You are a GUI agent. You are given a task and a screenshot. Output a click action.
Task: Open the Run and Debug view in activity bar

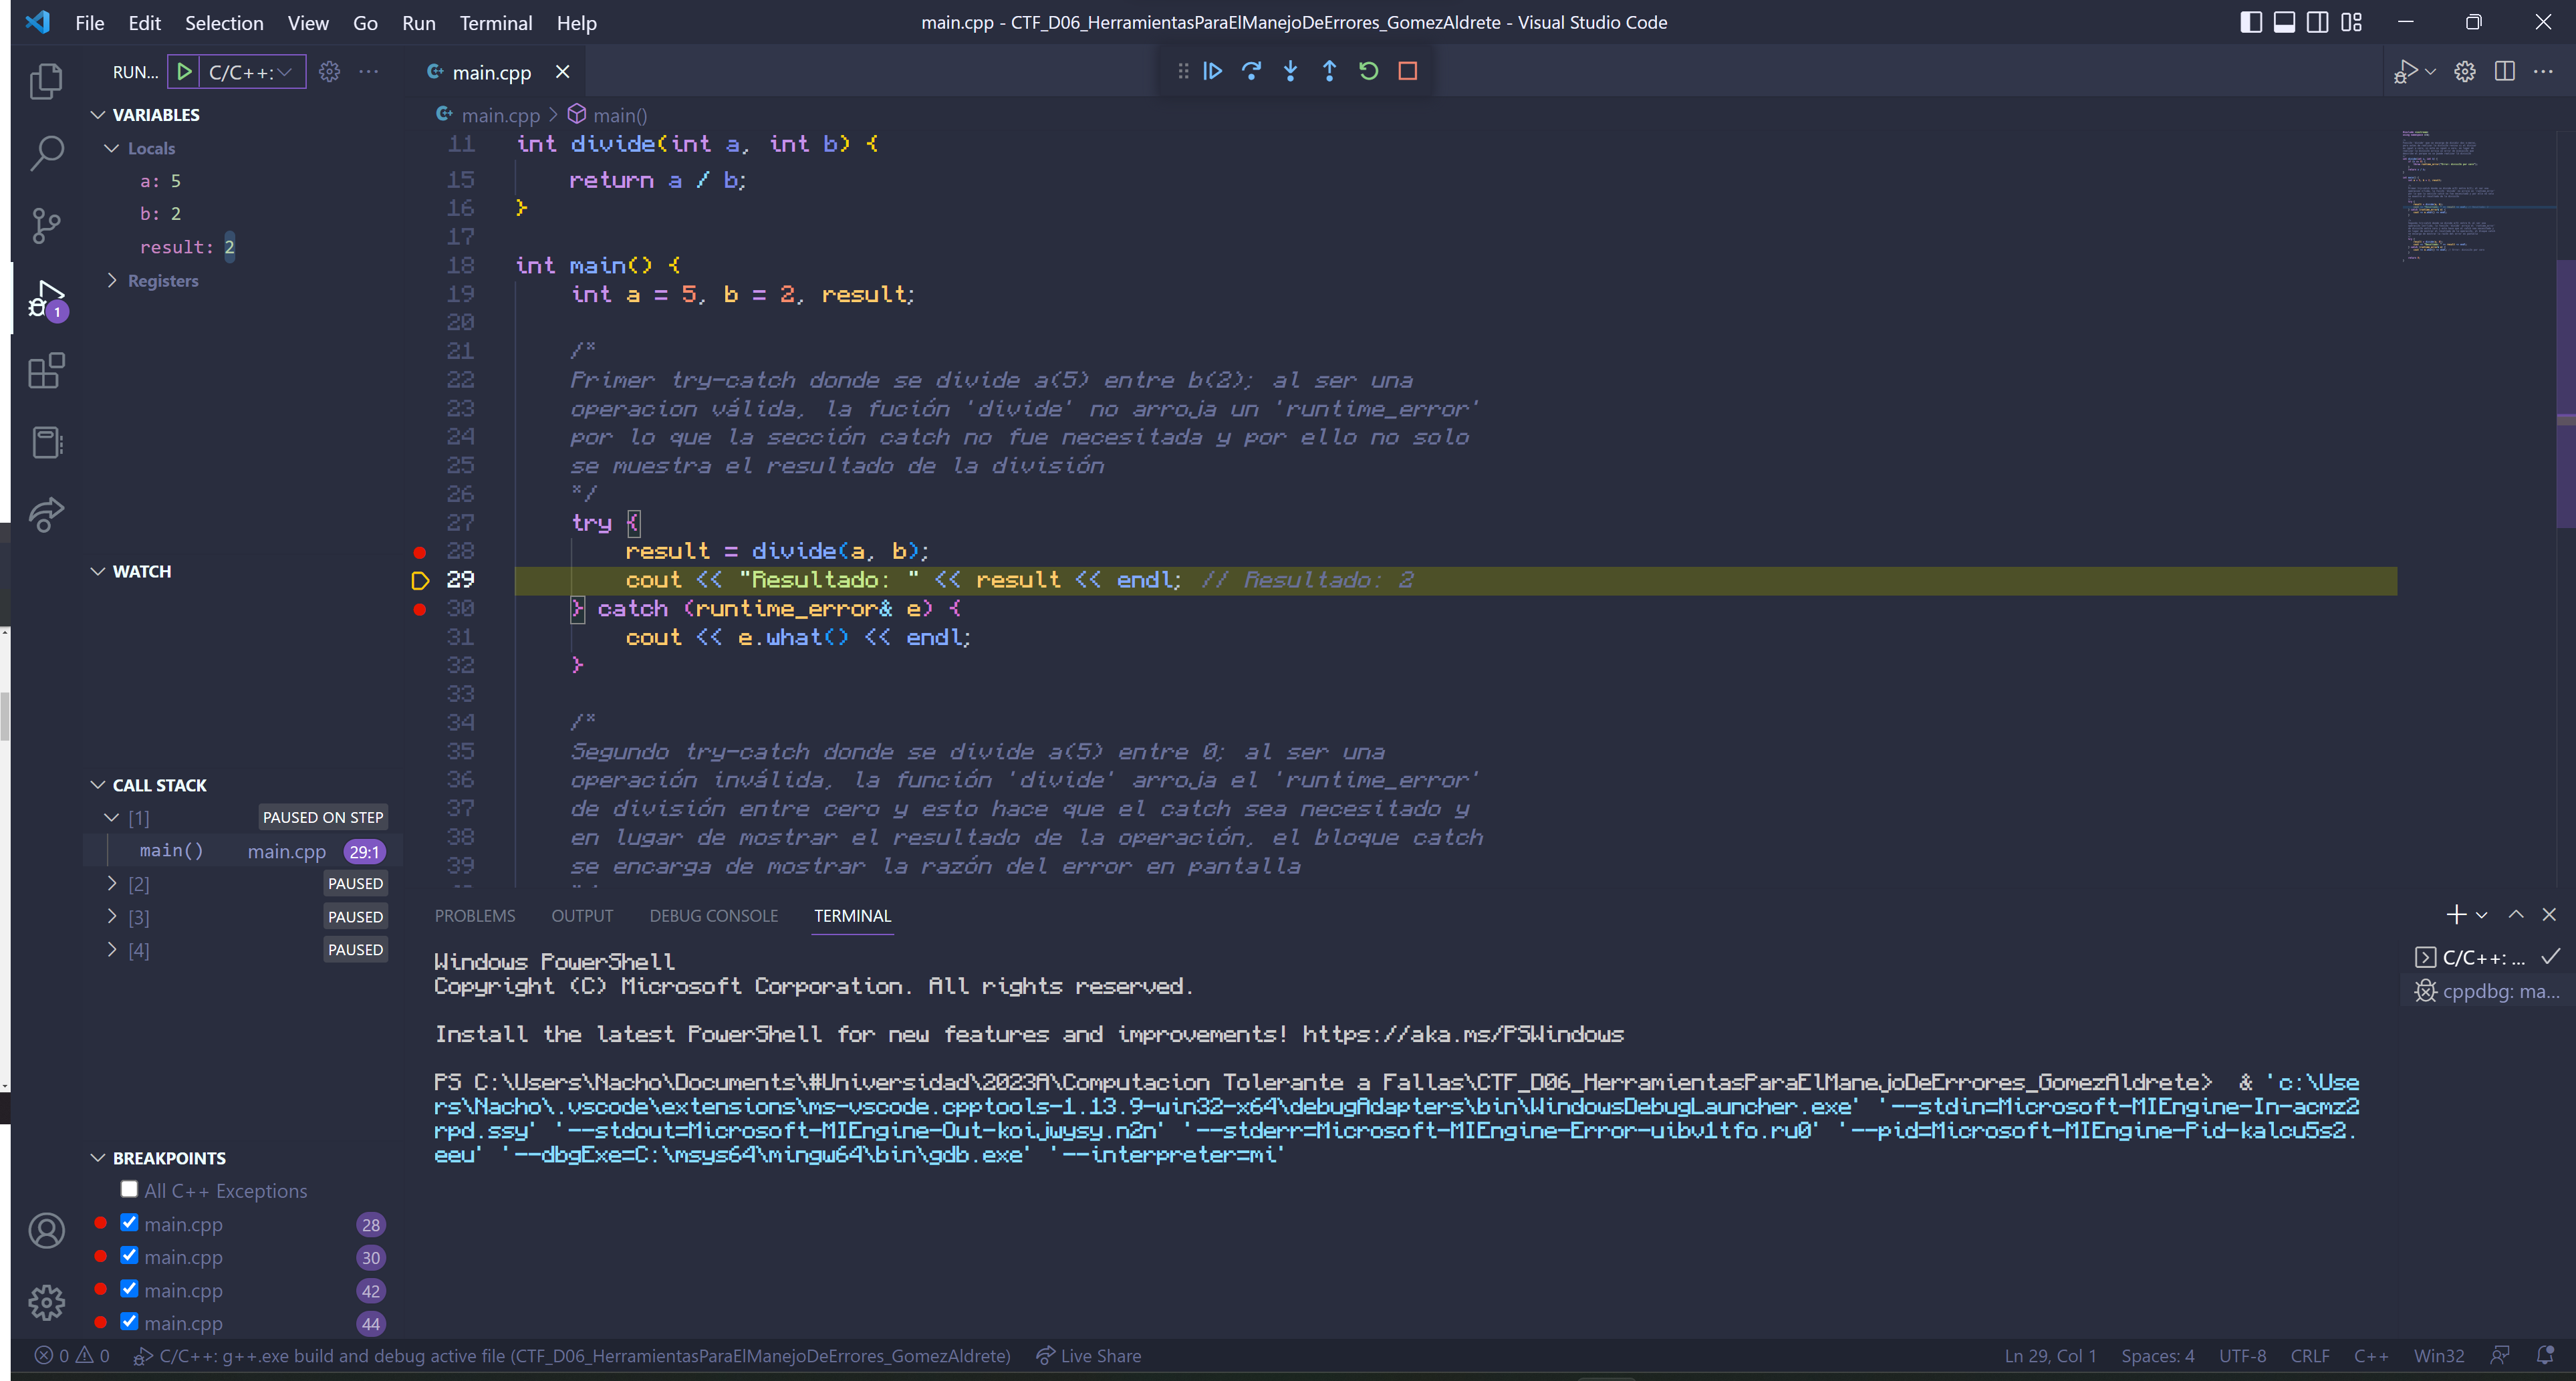[x=45, y=297]
